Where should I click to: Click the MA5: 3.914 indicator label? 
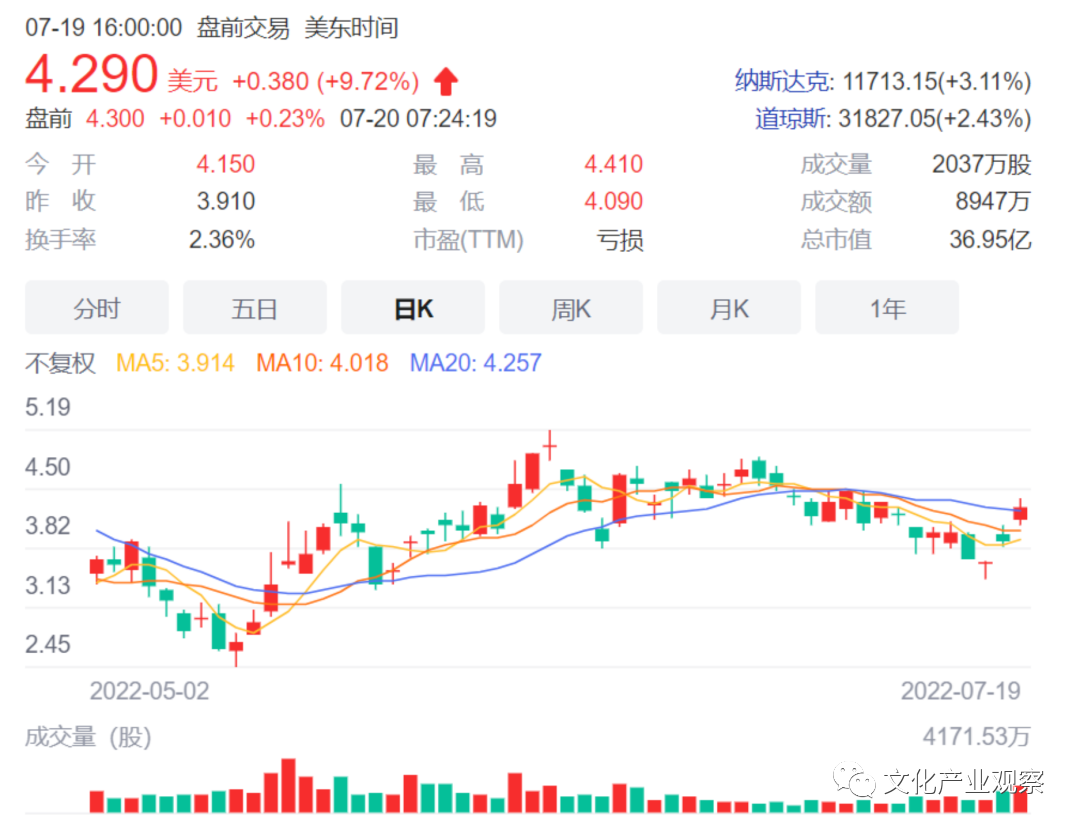176,362
